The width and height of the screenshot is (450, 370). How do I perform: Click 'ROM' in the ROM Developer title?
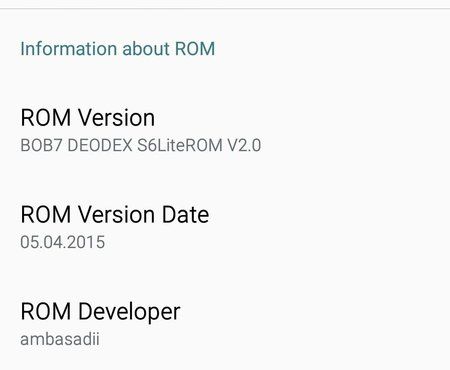pyautogui.click(x=46, y=311)
